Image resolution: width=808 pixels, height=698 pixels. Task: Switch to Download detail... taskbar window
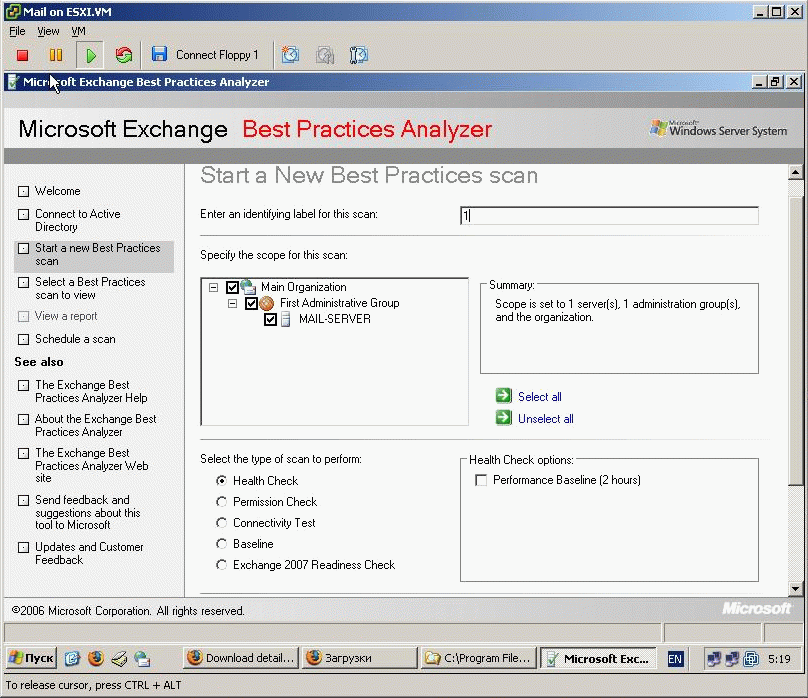(x=241, y=658)
